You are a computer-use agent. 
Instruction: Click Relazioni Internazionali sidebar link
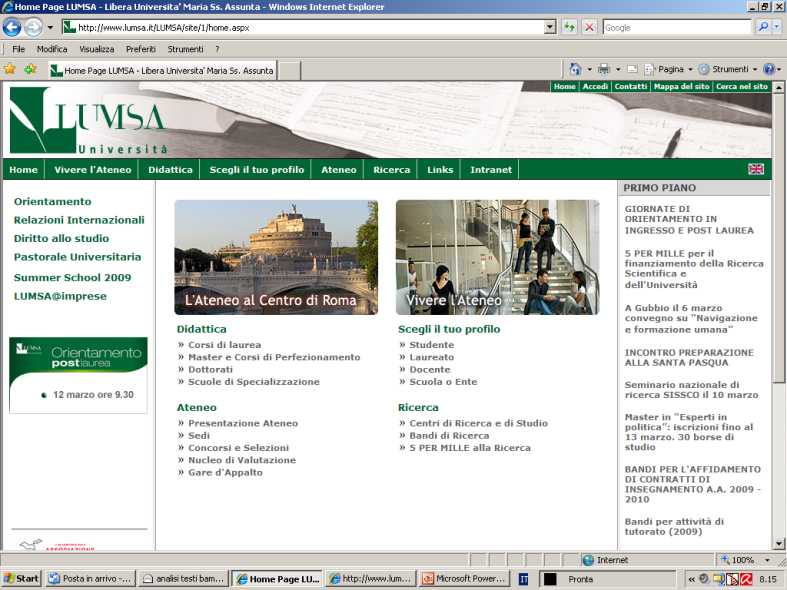tap(79, 220)
